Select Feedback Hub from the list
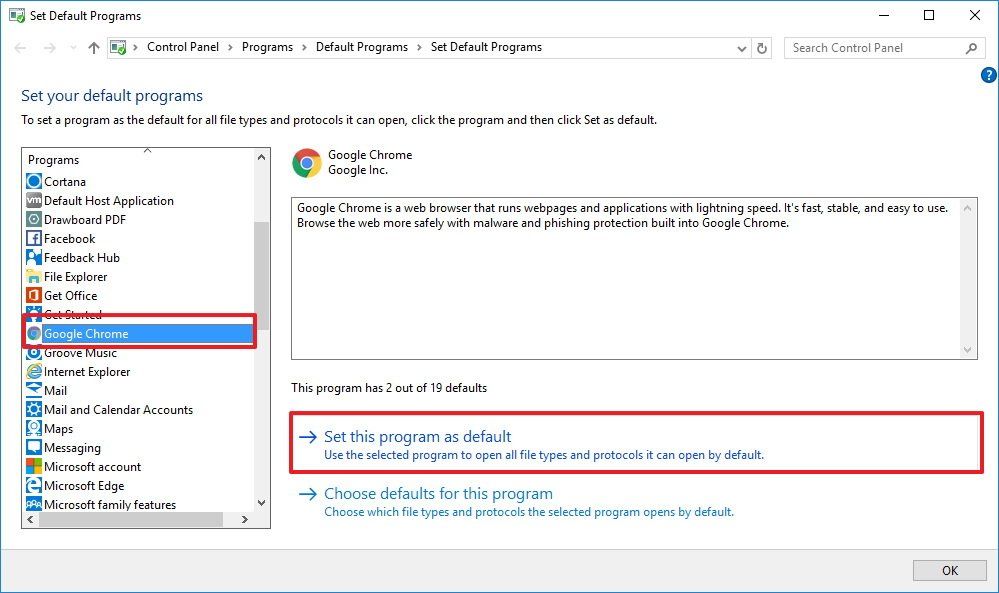This screenshot has width=999, height=593. 80,257
